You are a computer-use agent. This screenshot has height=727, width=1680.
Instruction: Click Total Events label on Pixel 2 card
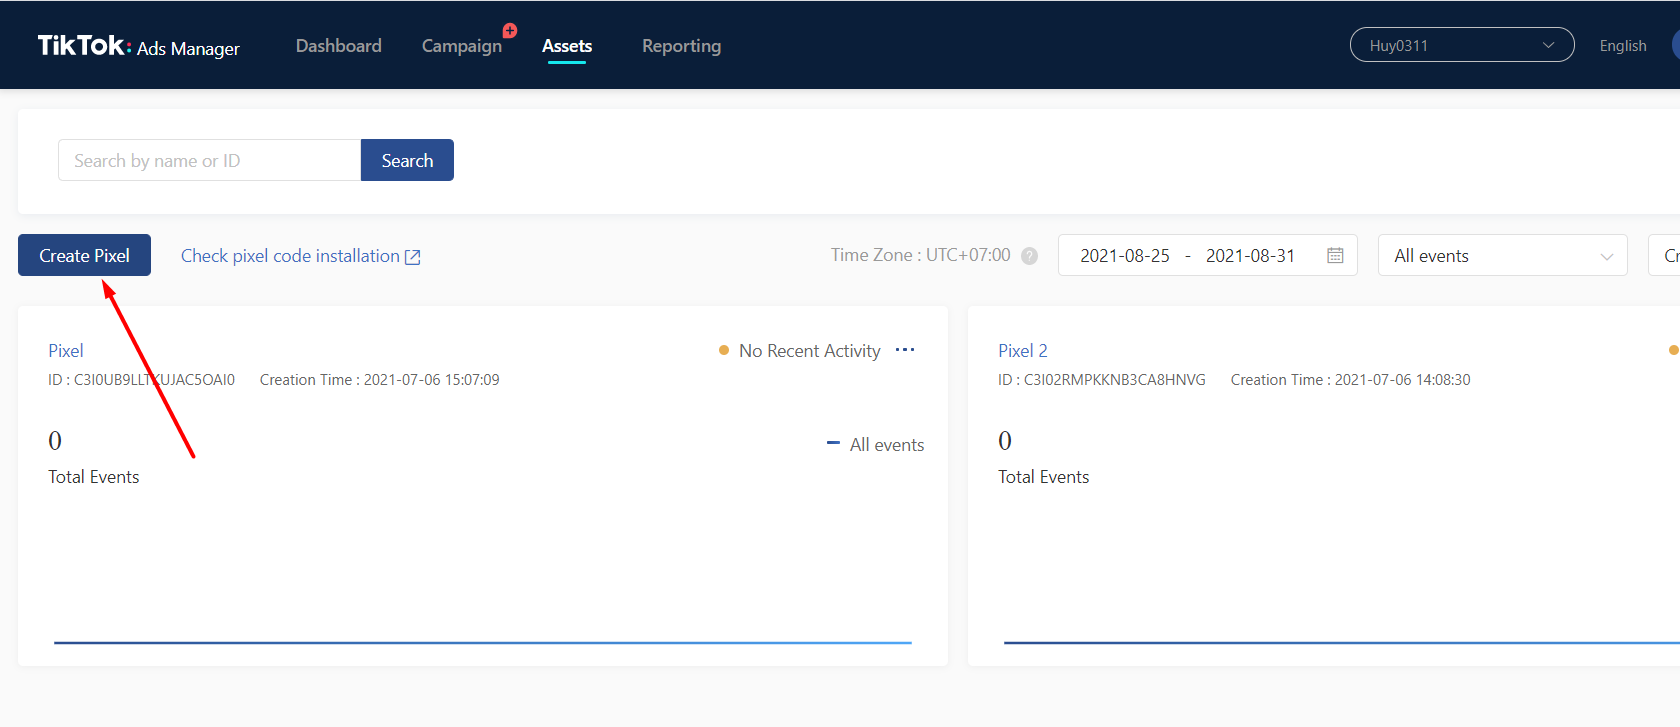tap(1044, 477)
